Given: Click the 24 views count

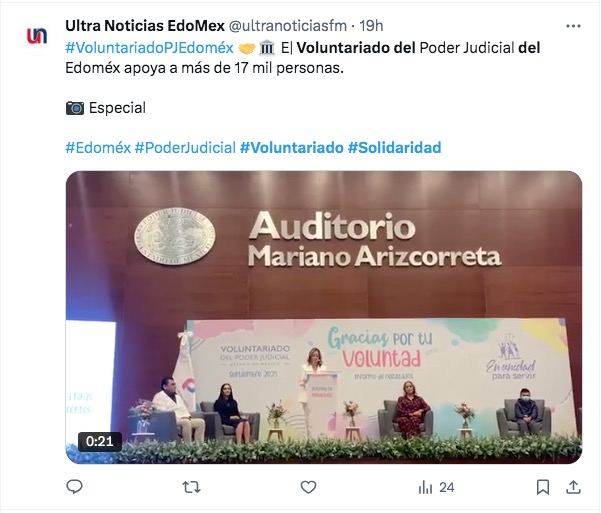Looking at the screenshot, I should [x=447, y=488].
